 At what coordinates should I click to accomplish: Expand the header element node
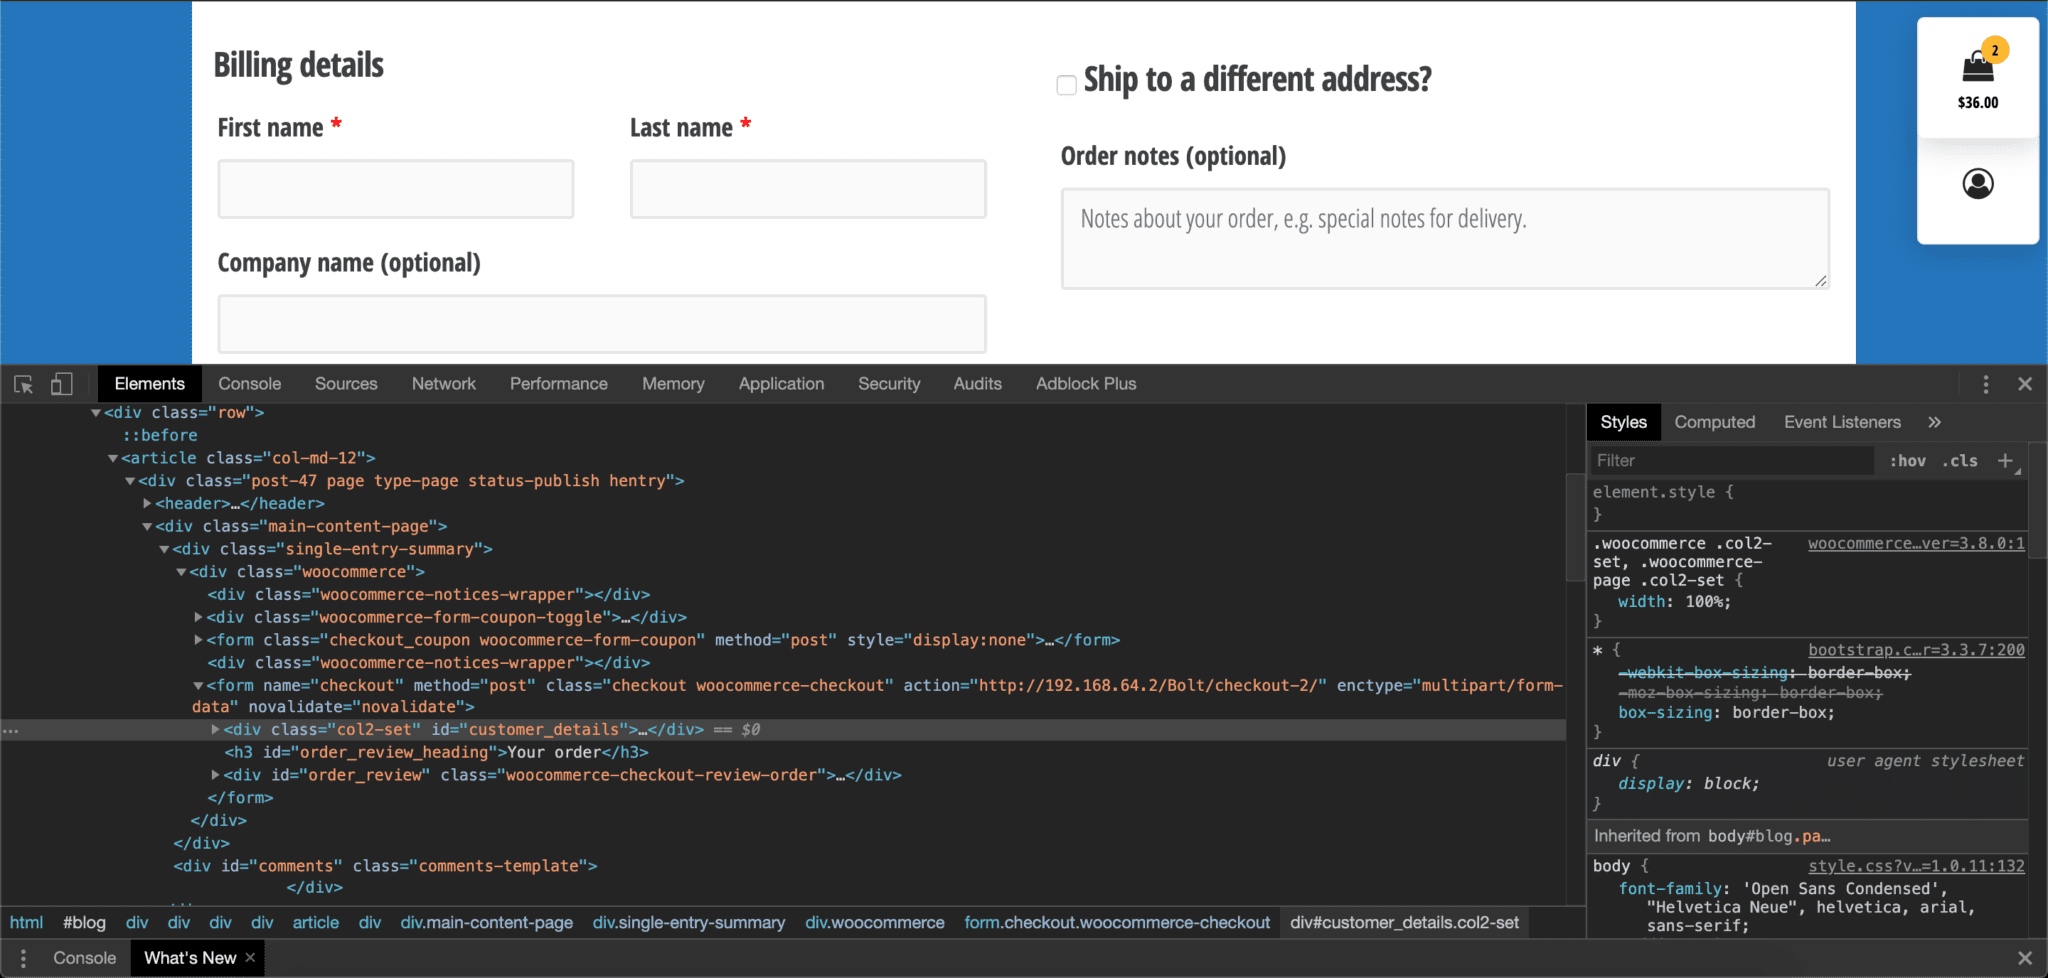[x=147, y=504]
